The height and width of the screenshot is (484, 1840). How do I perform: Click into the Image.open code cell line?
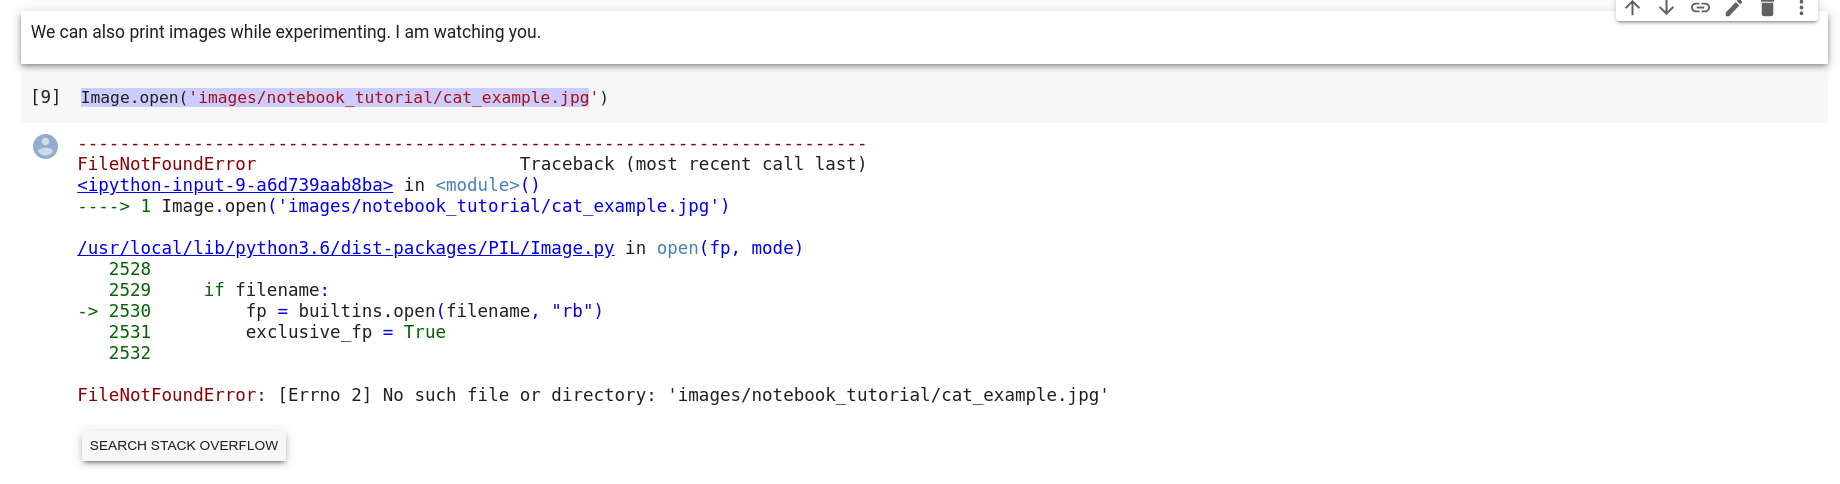click(x=344, y=97)
